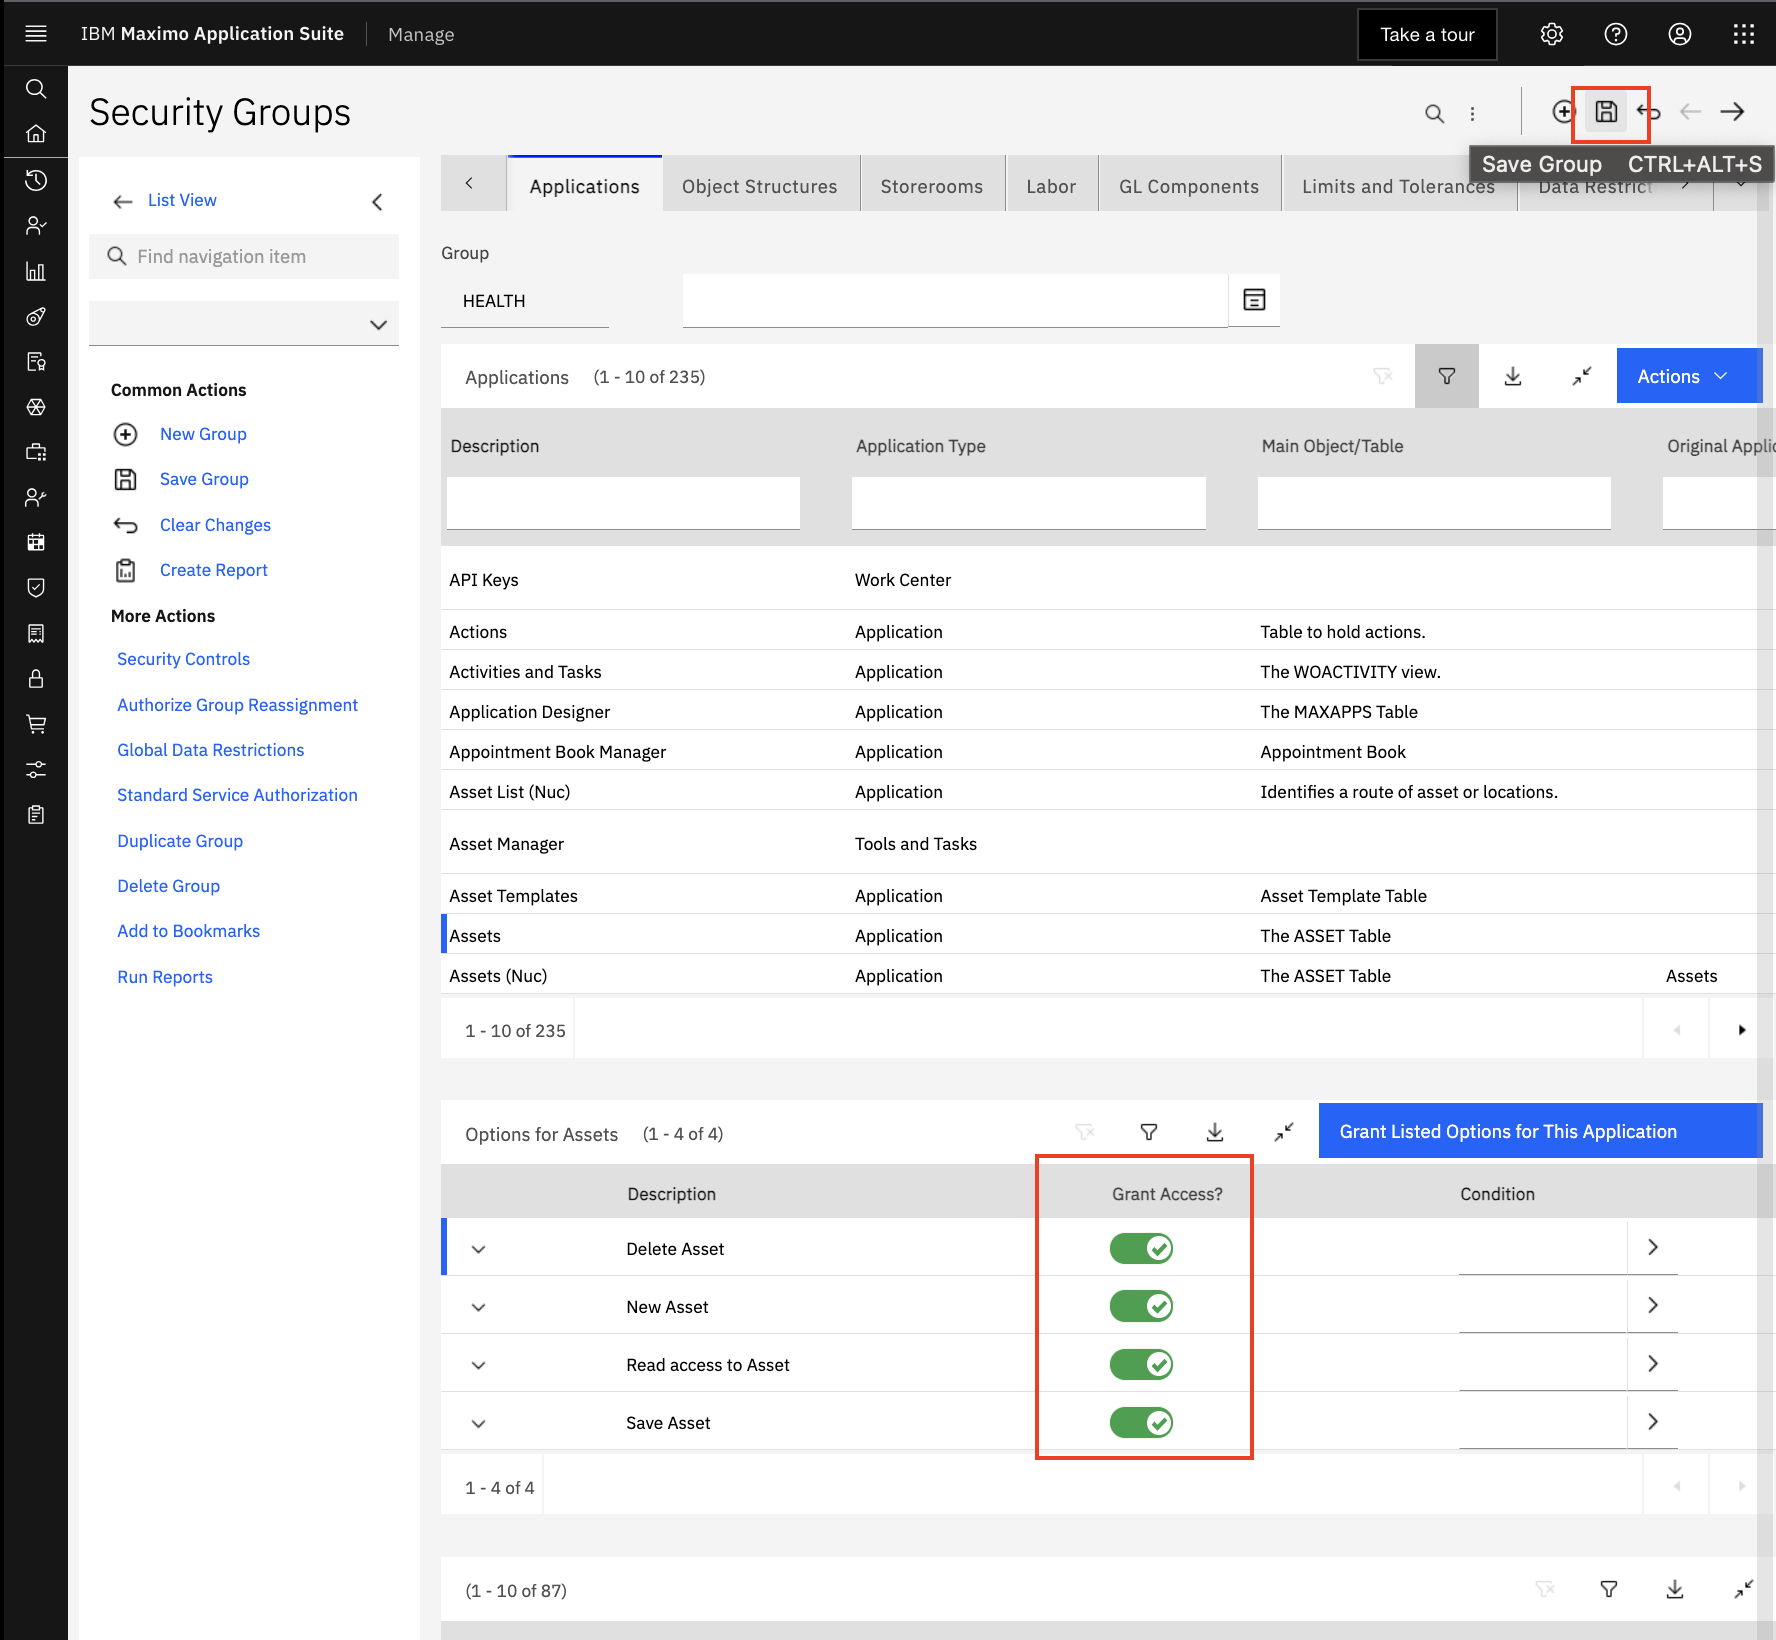Click the search icon in the left rail
Screen dimensions: 1776x1640
pos(36,88)
